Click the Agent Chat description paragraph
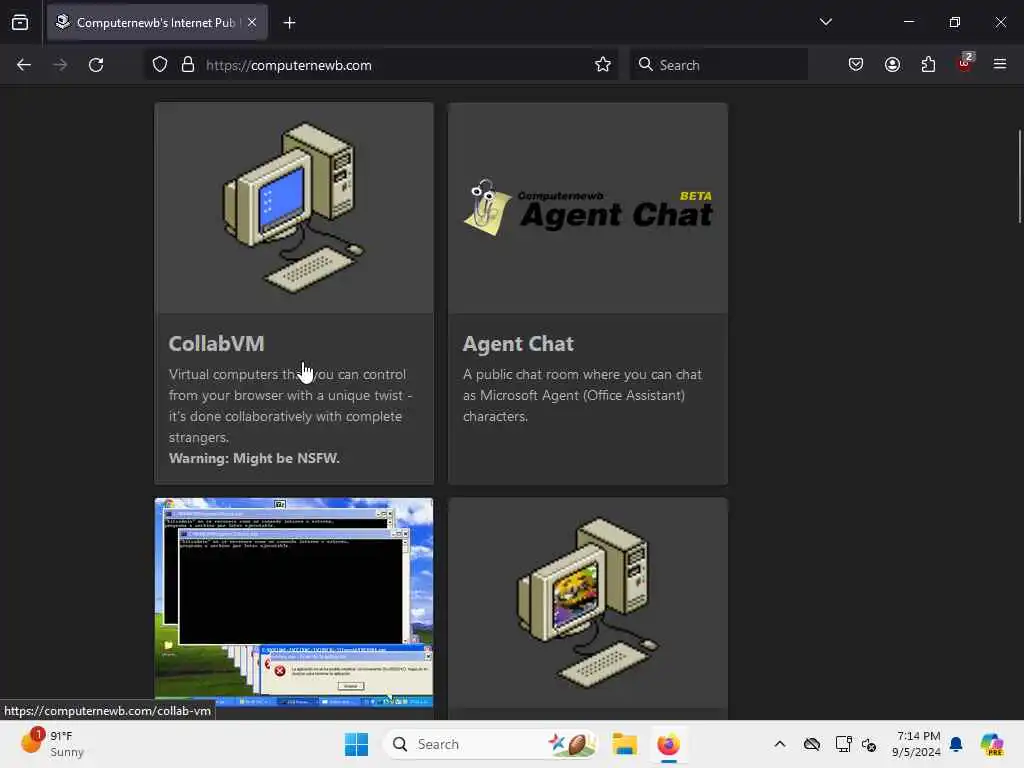Viewport: 1024px width, 768px height. [x=582, y=395]
